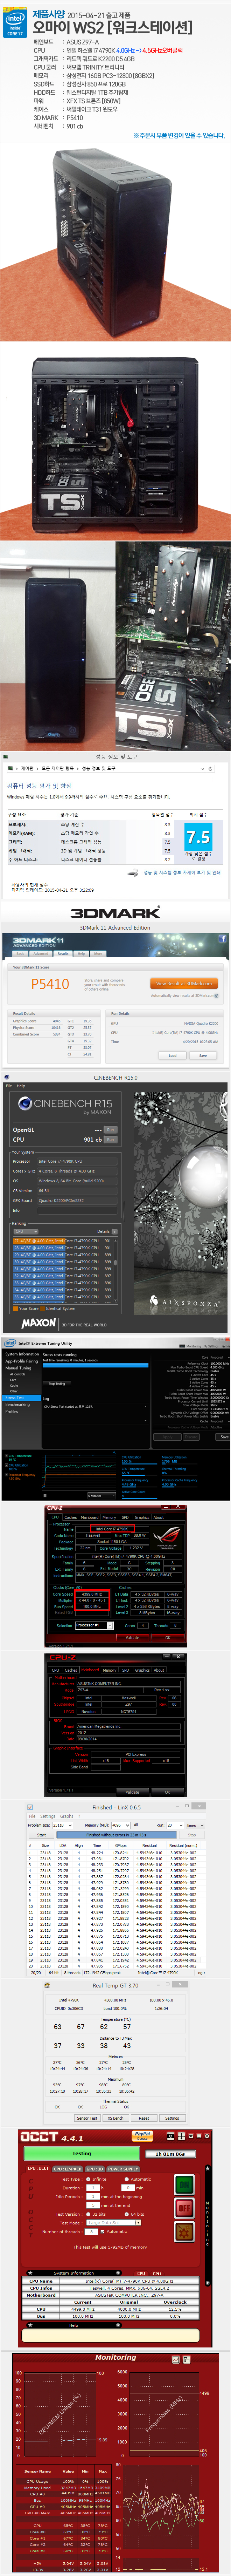Open System Information in Intel XTU sidebar

[22, 1354]
